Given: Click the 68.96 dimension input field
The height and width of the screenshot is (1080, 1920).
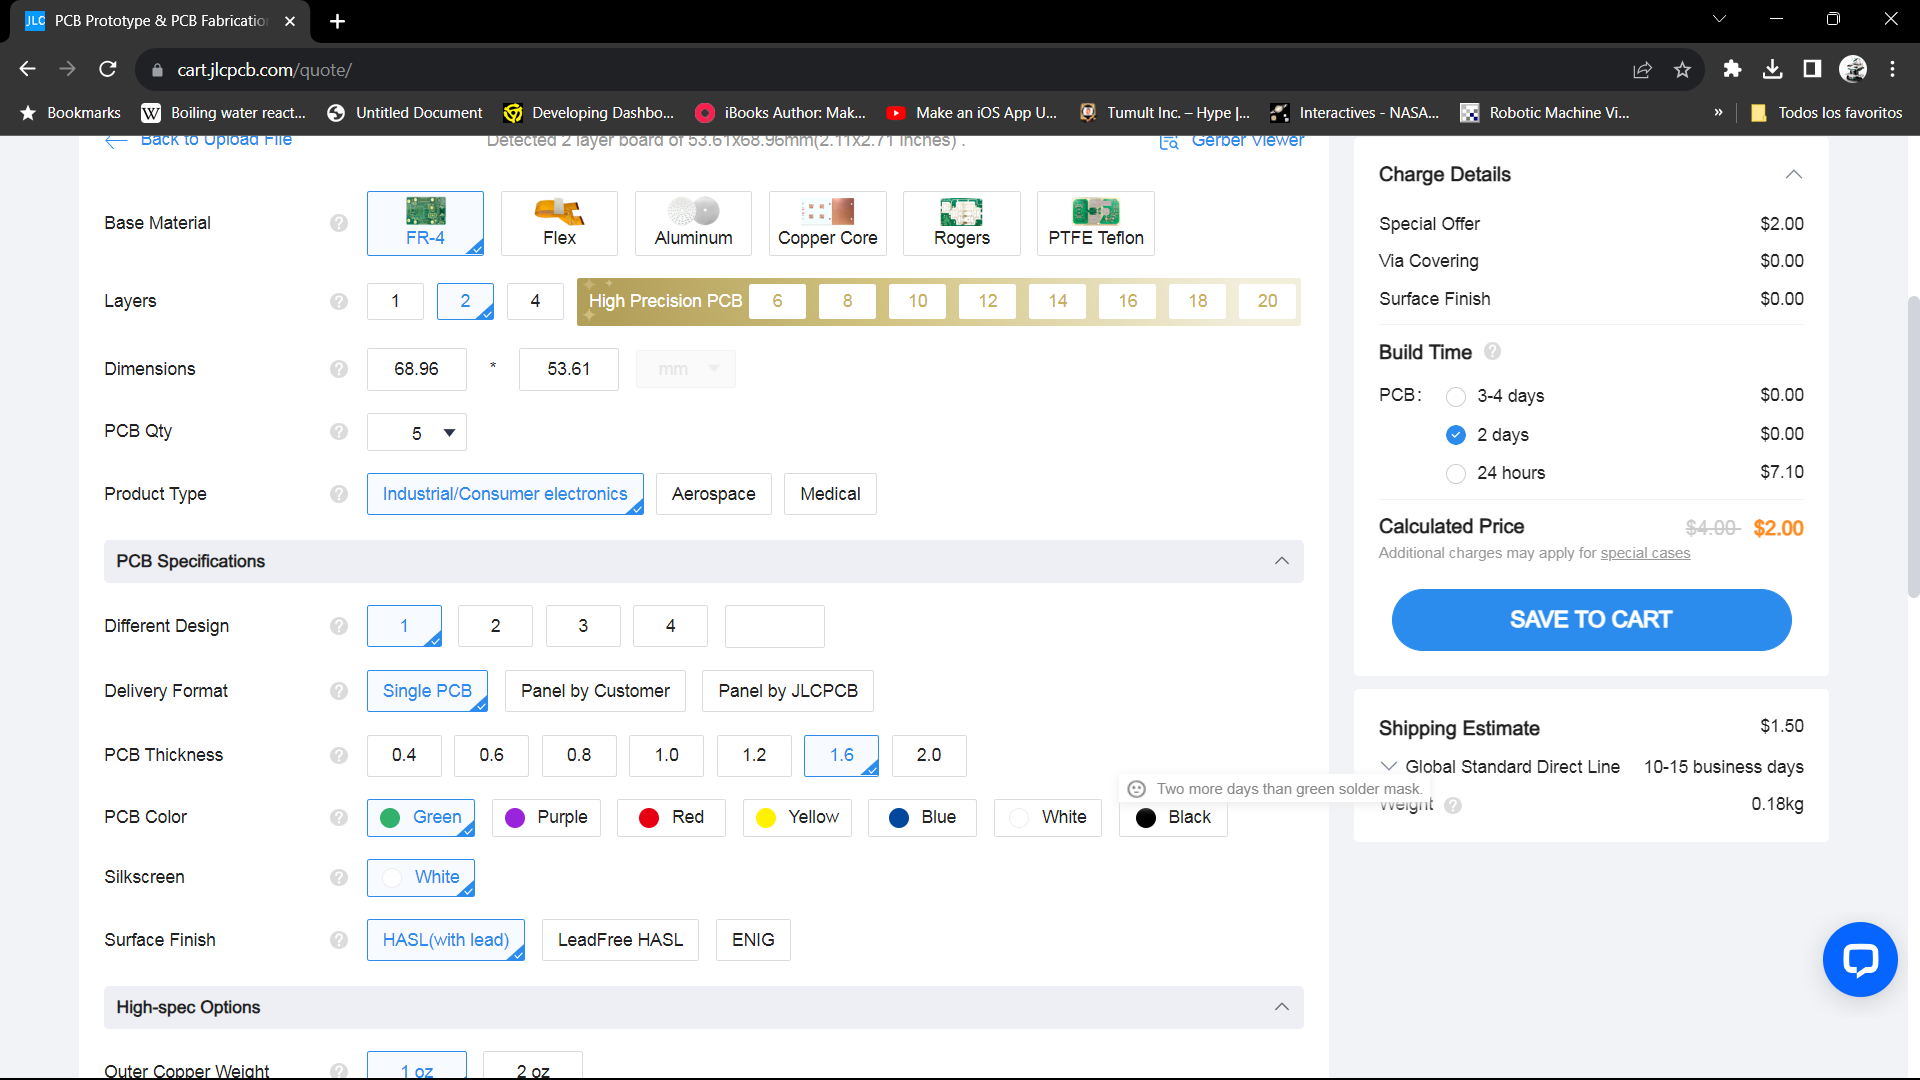Looking at the screenshot, I should pyautogui.click(x=416, y=369).
